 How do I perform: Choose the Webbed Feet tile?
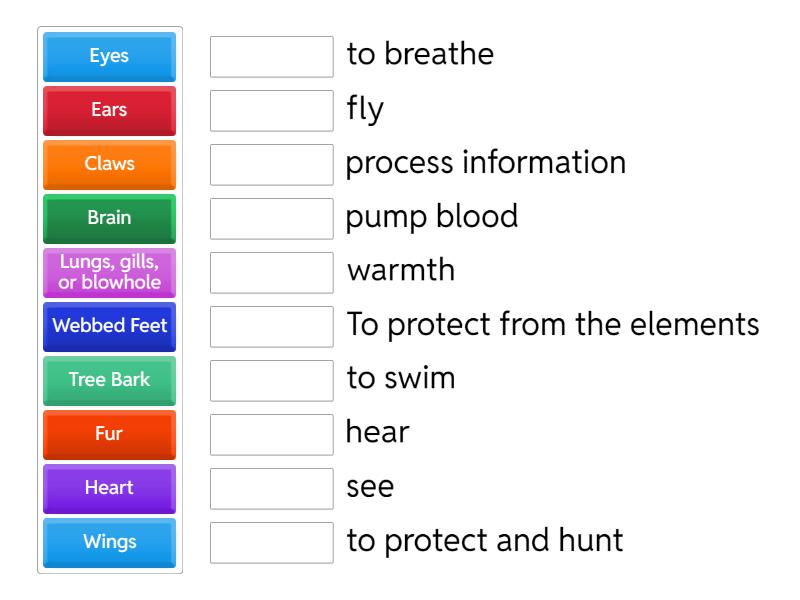pyautogui.click(x=109, y=326)
